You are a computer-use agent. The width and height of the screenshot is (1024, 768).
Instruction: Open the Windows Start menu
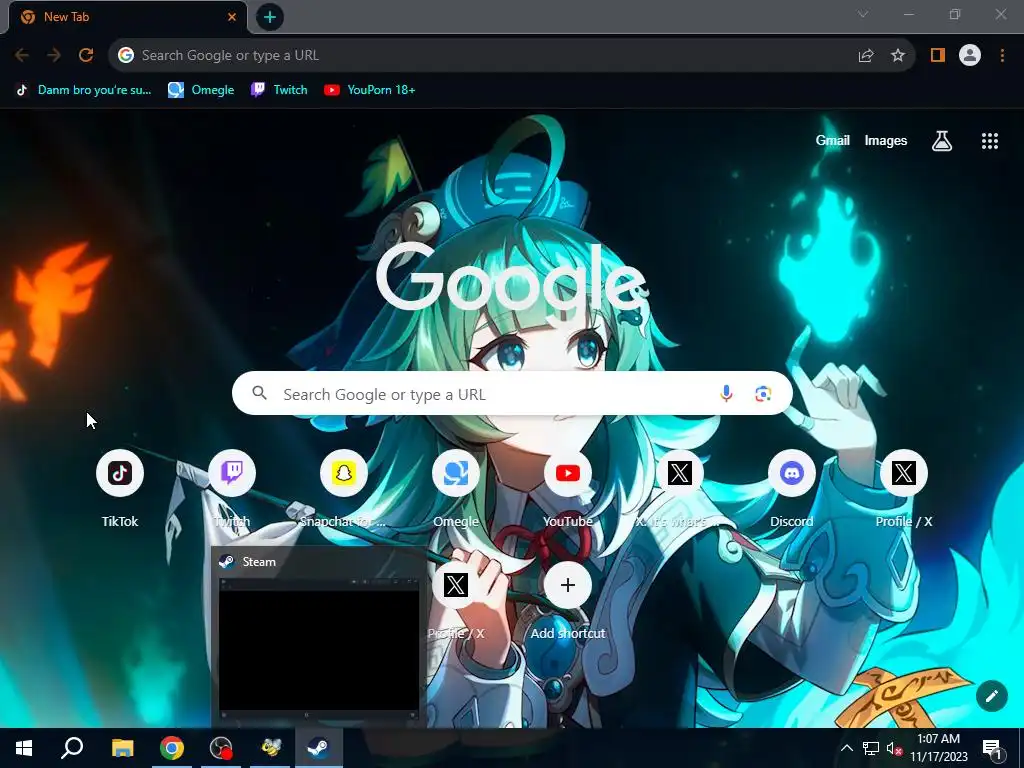point(24,748)
